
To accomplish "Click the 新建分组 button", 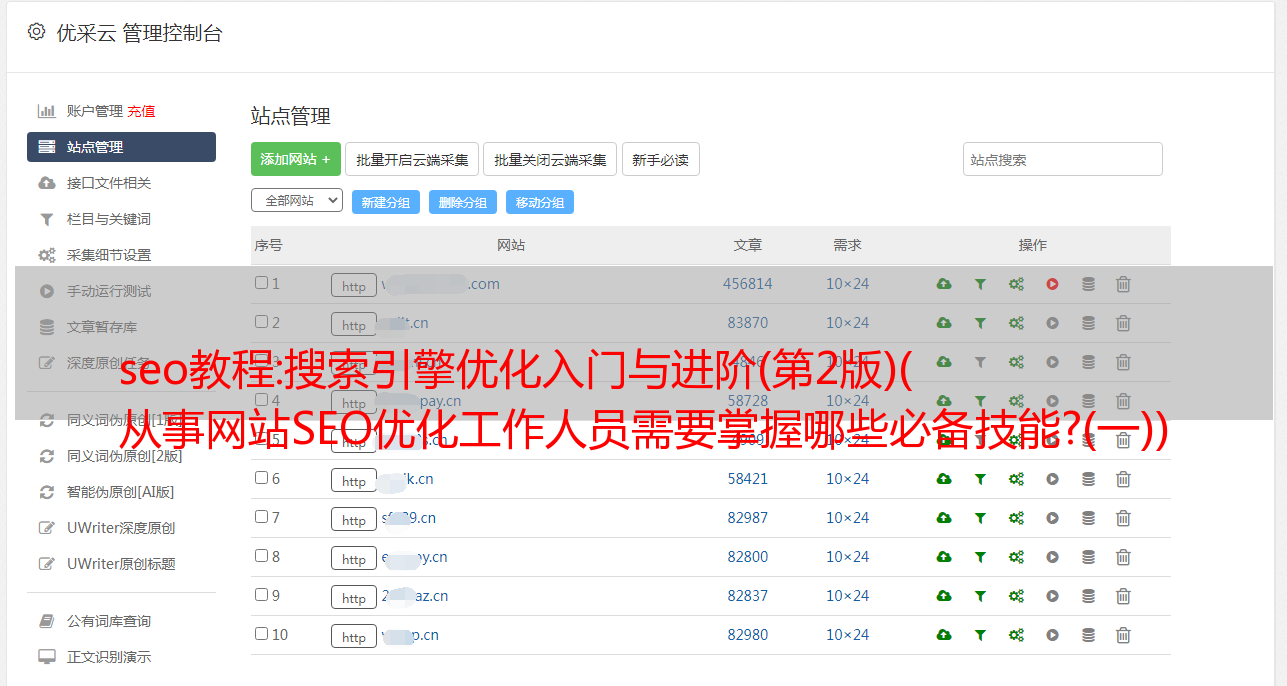I will pos(386,202).
